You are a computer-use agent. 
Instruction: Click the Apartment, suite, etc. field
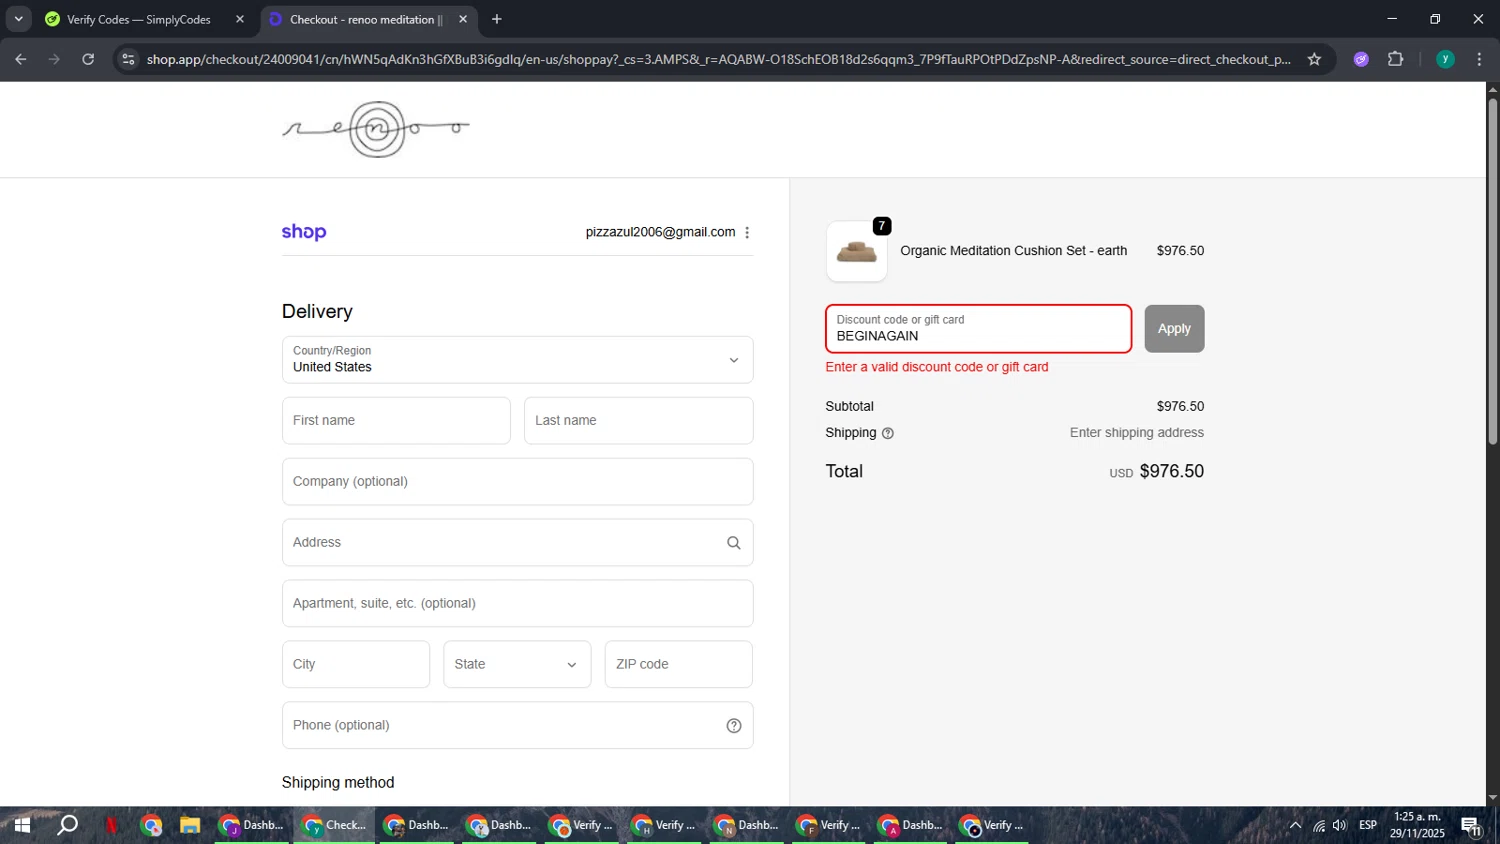tap(517, 604)
